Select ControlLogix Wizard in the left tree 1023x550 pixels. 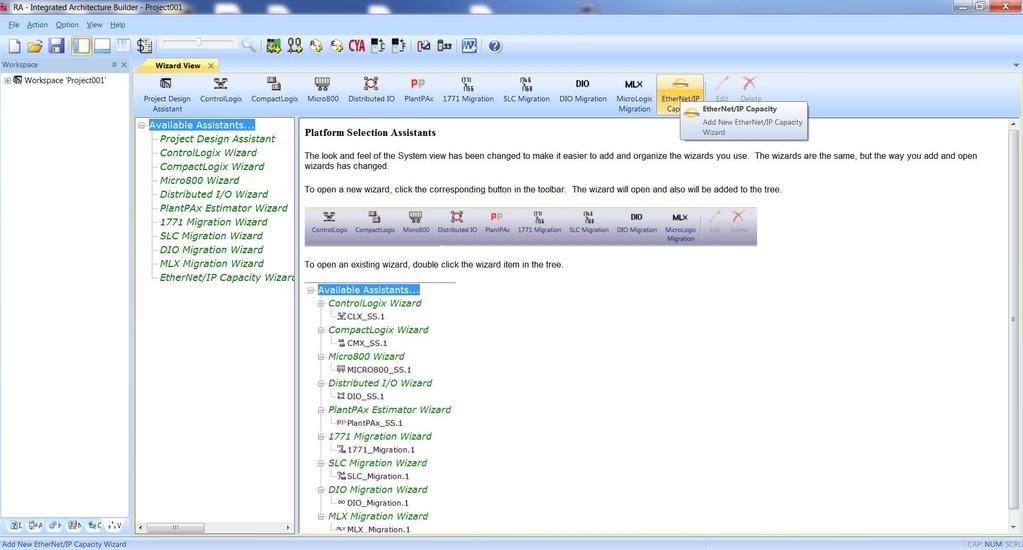(208, 153)
